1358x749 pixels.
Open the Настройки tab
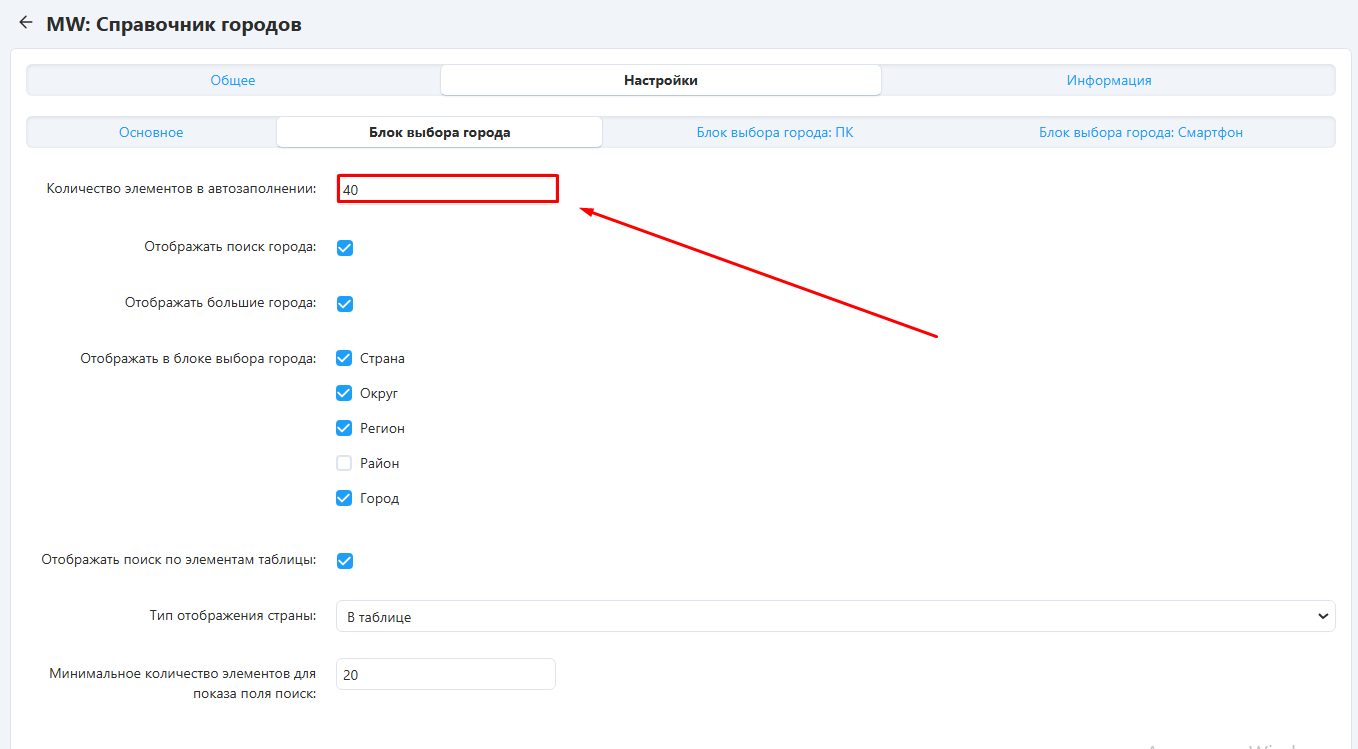tap(660, 80)
